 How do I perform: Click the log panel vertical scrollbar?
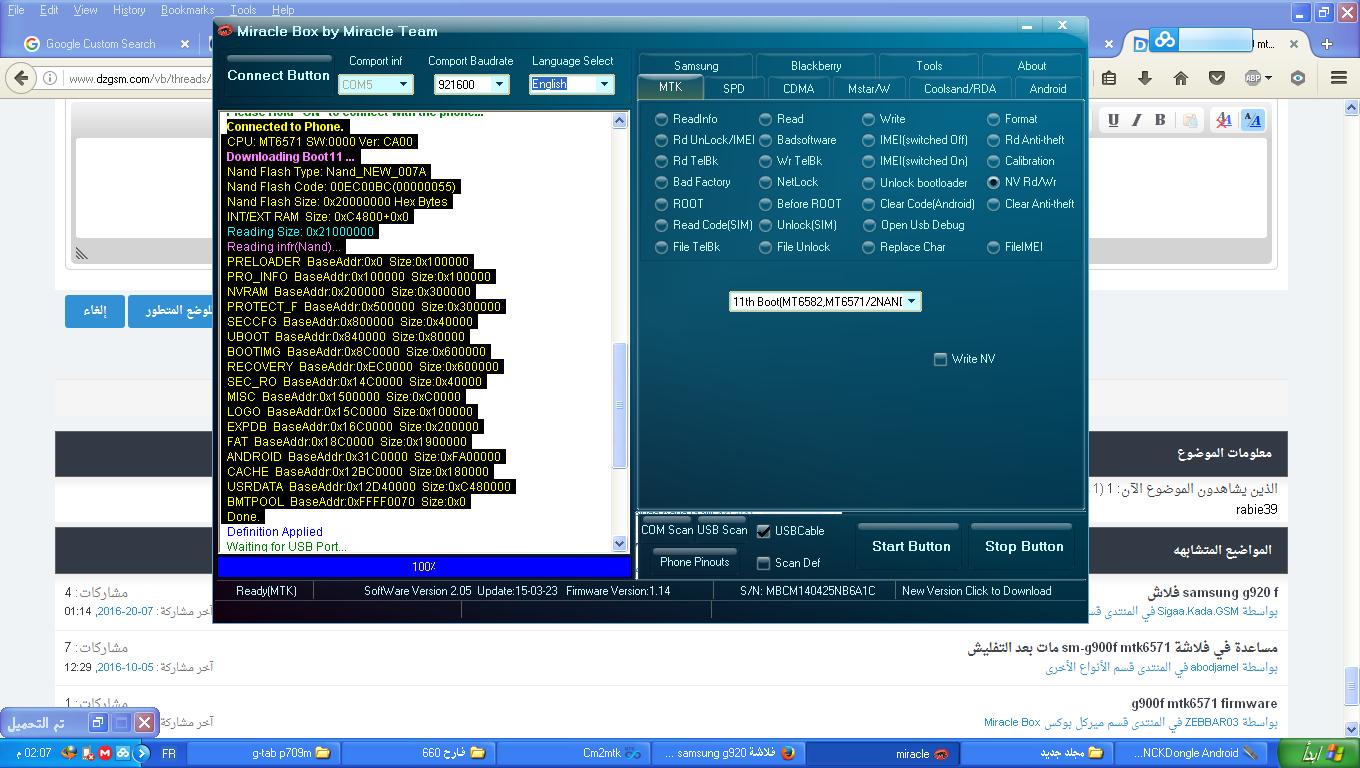pos(620,405)
